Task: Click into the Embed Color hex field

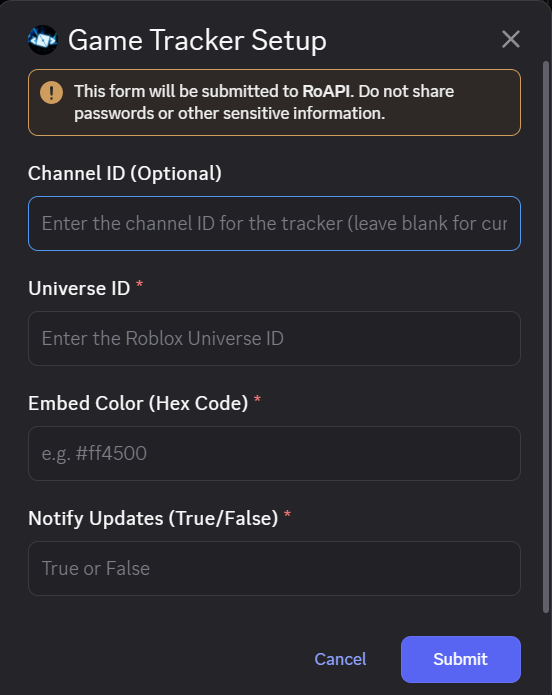Action: 274,453
